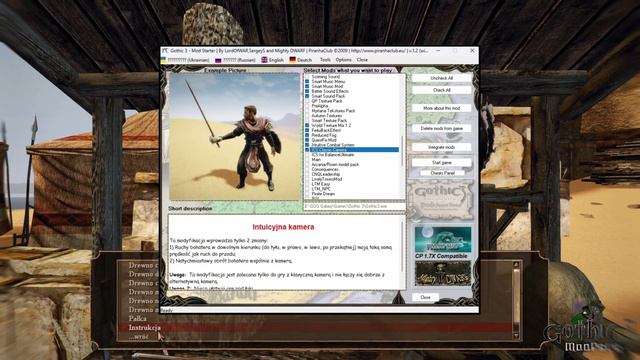This screenshot has width=640, height=360.
Task: Click the dark banner below CP 1.7X Compatible
Action: [442, 273]
